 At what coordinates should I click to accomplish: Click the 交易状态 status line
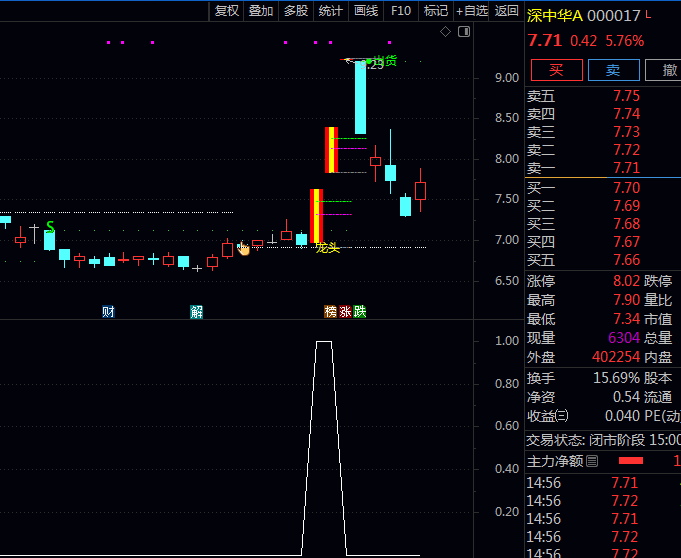click(603, 440)
